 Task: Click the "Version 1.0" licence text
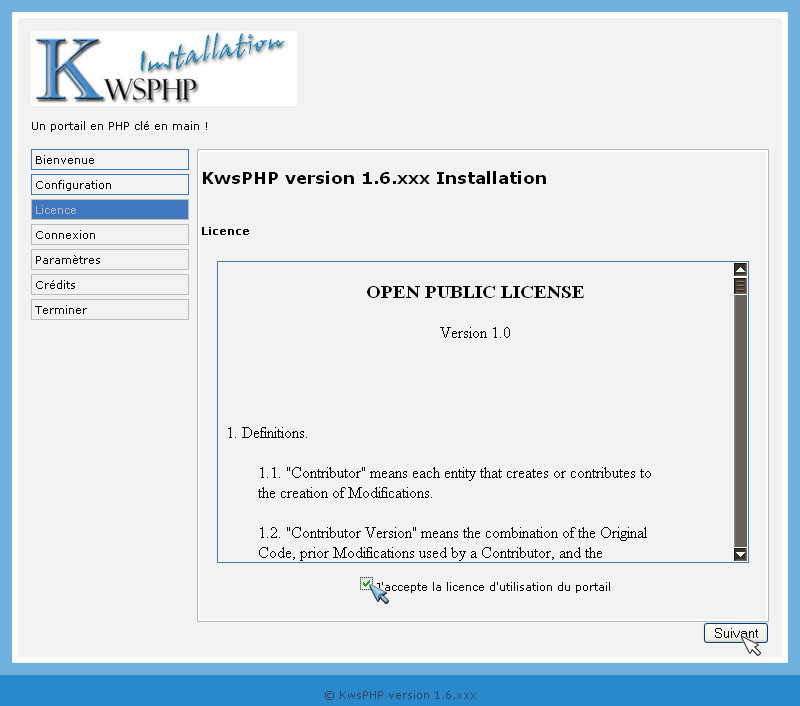point(475,333)
